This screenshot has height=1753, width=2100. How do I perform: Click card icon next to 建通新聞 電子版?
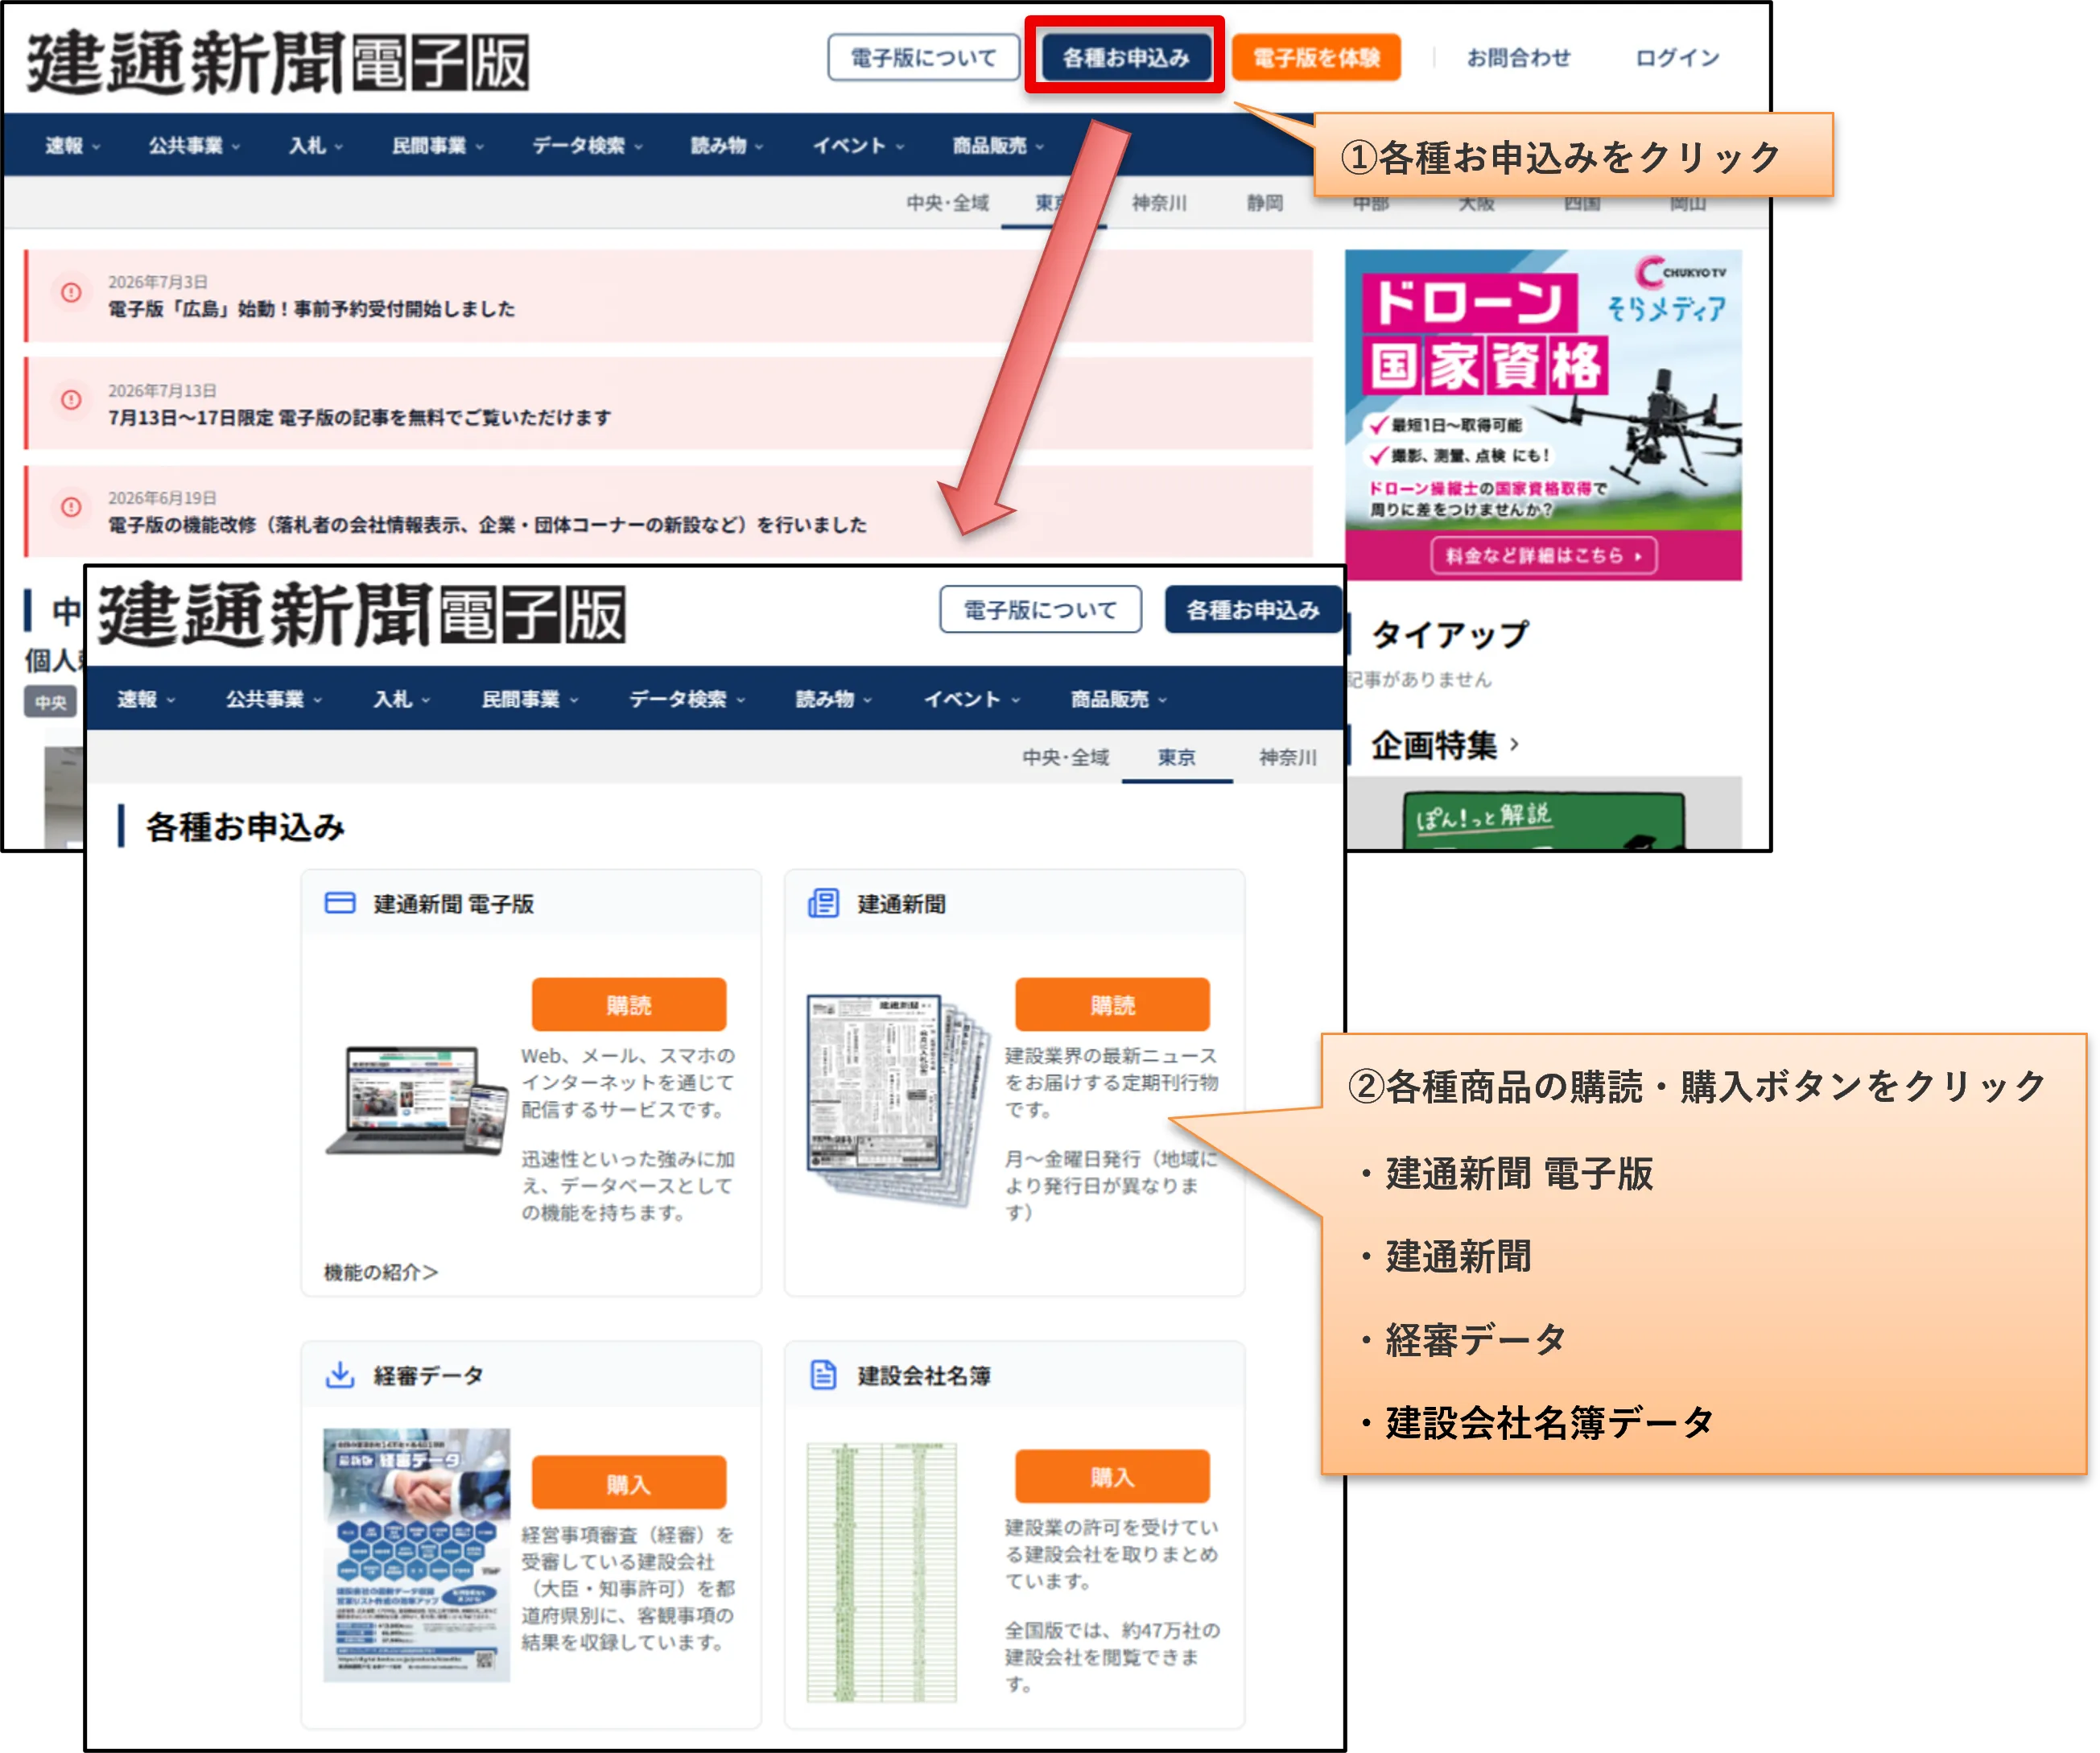[x=340, y=903]
